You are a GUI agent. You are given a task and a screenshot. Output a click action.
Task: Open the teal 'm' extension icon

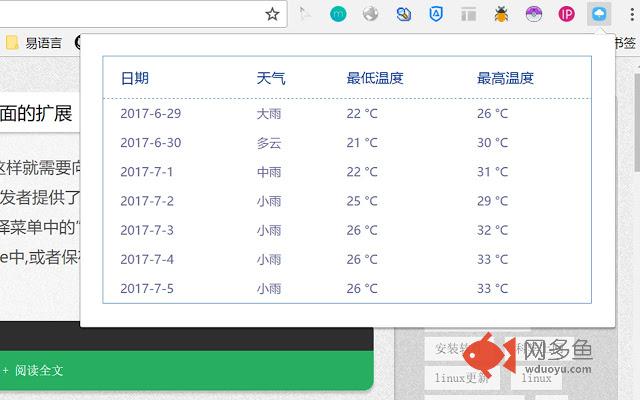[338, 14]
